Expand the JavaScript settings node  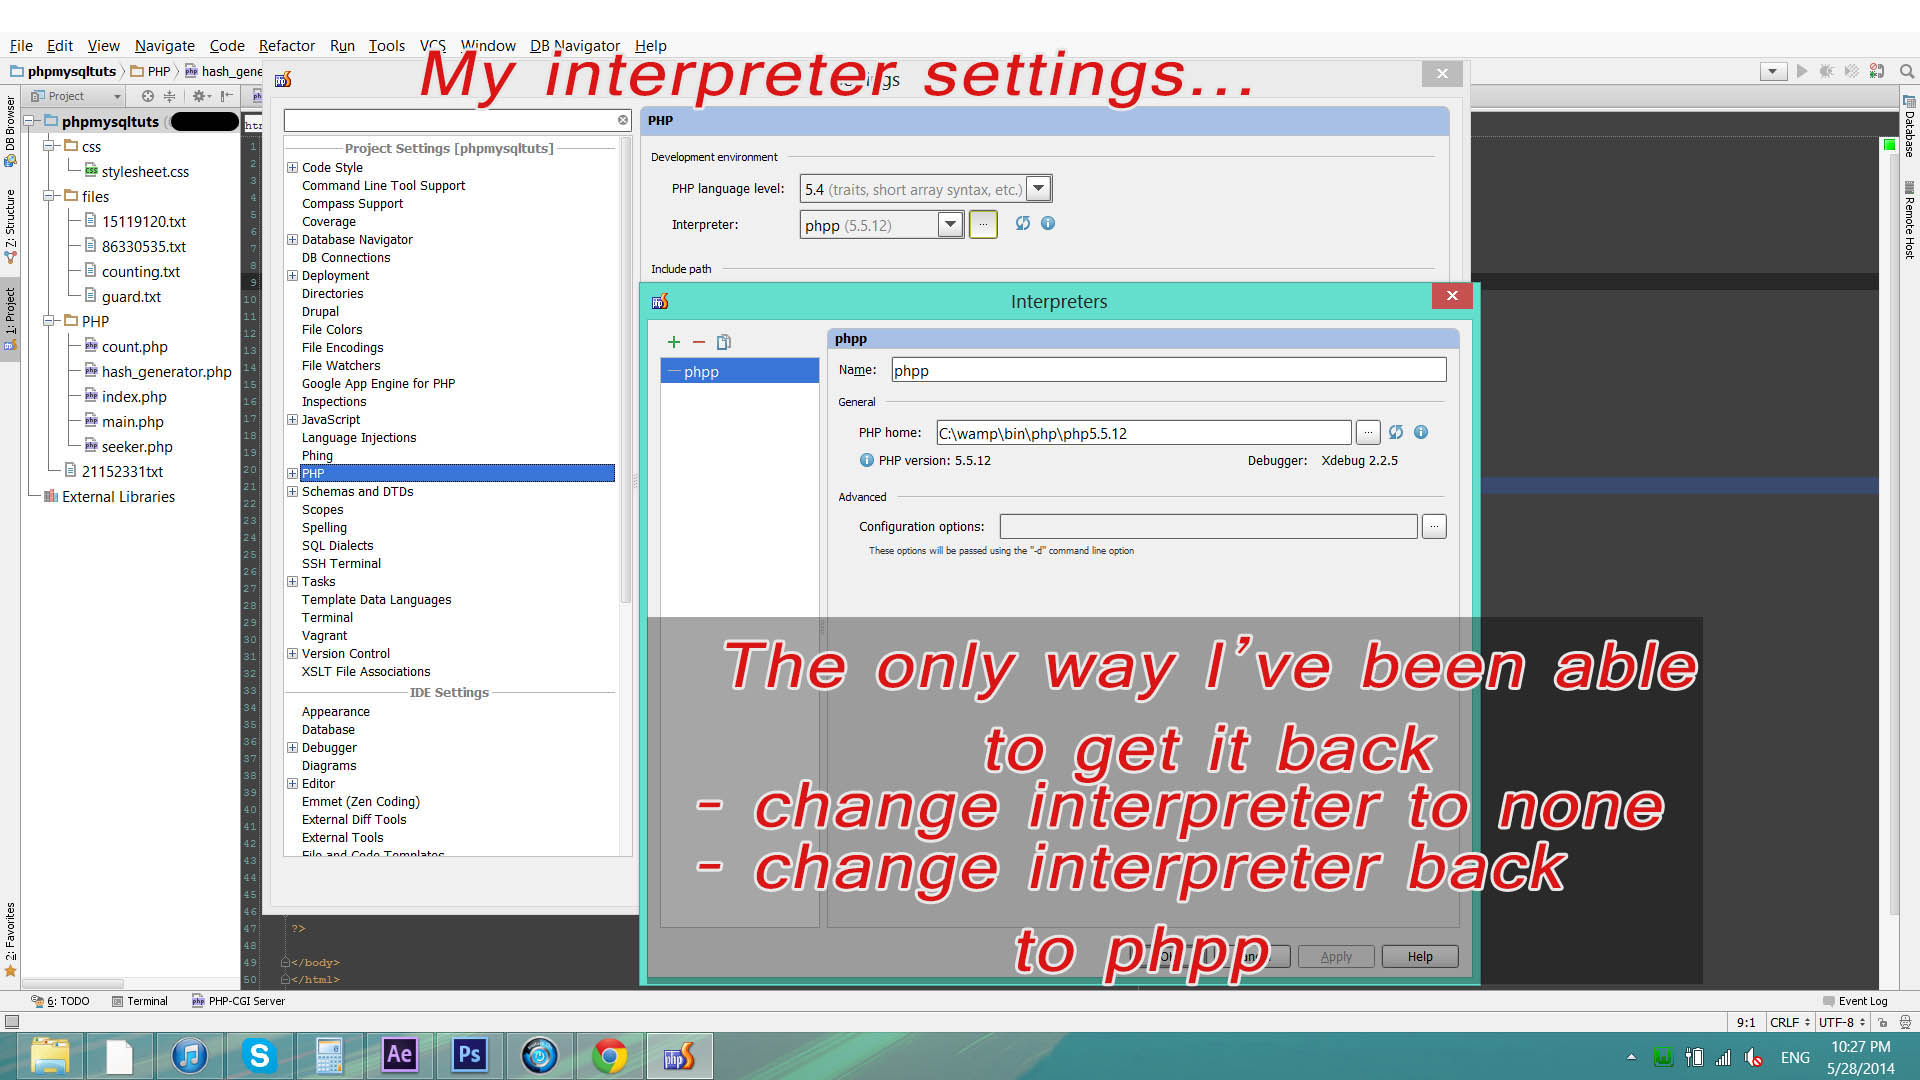[292, 420]
